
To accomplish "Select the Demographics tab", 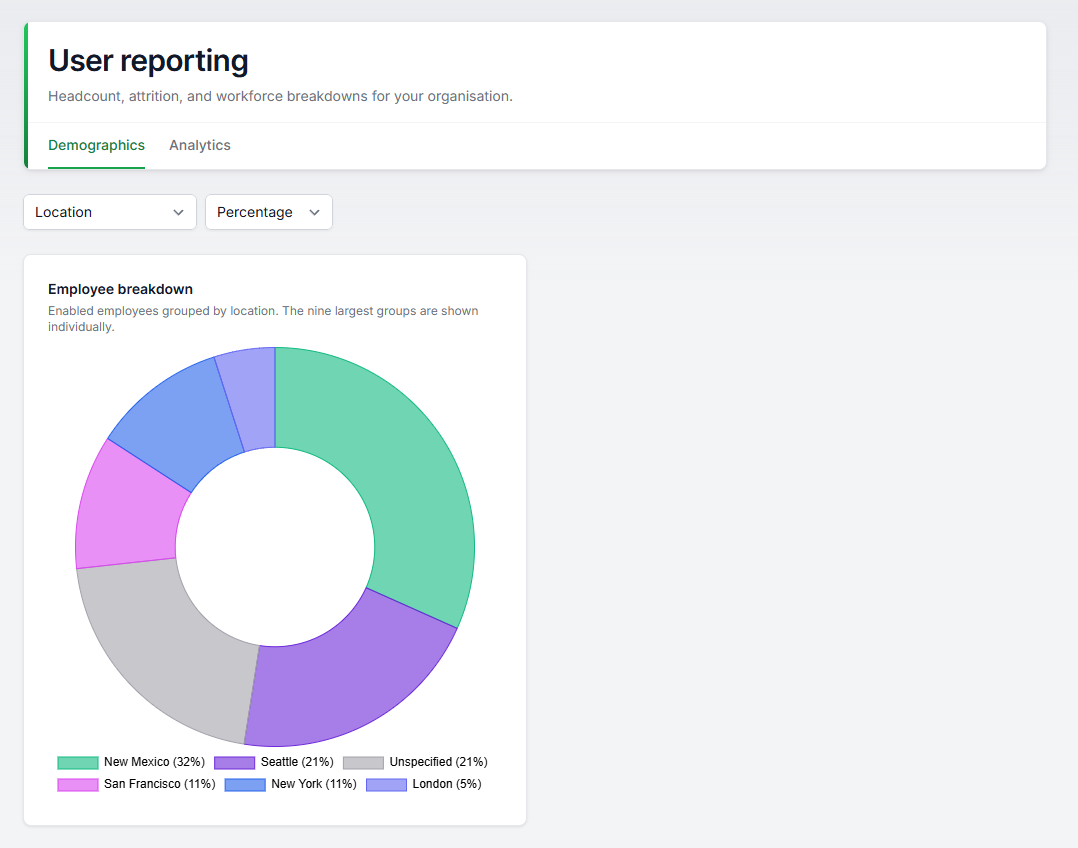I will pos(96,145).
